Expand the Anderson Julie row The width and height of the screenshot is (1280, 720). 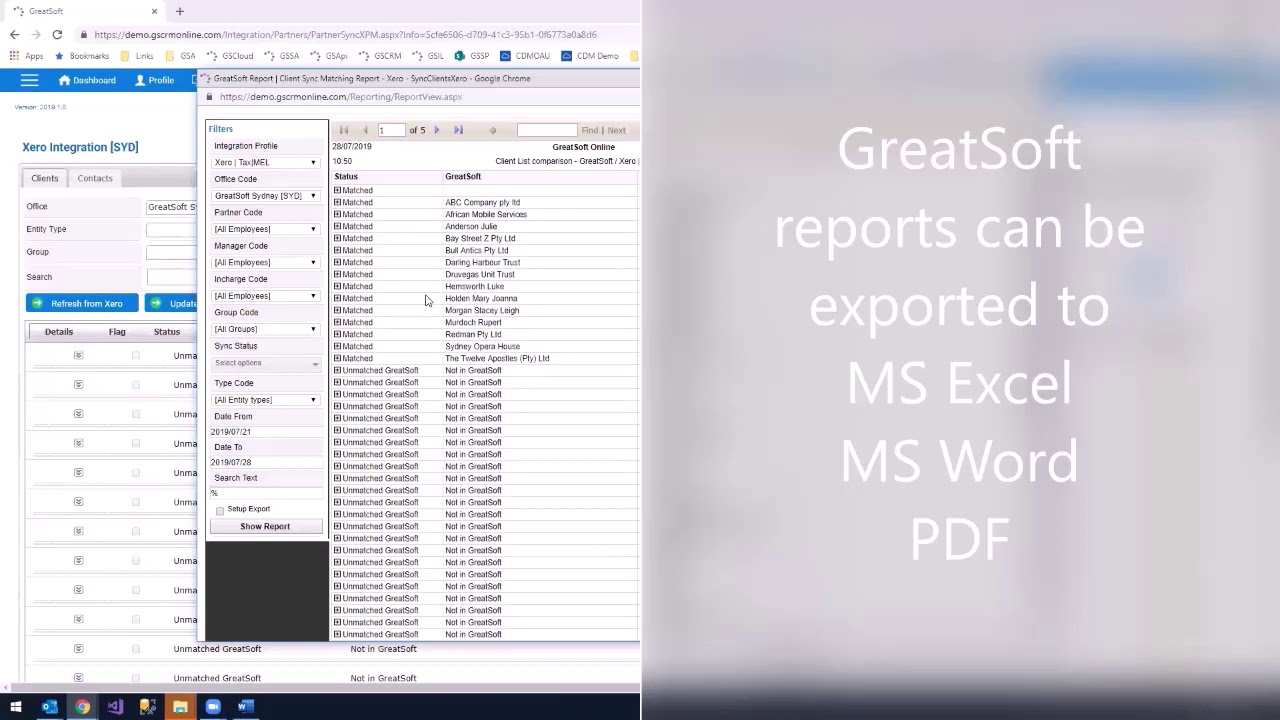pos(337,226)
